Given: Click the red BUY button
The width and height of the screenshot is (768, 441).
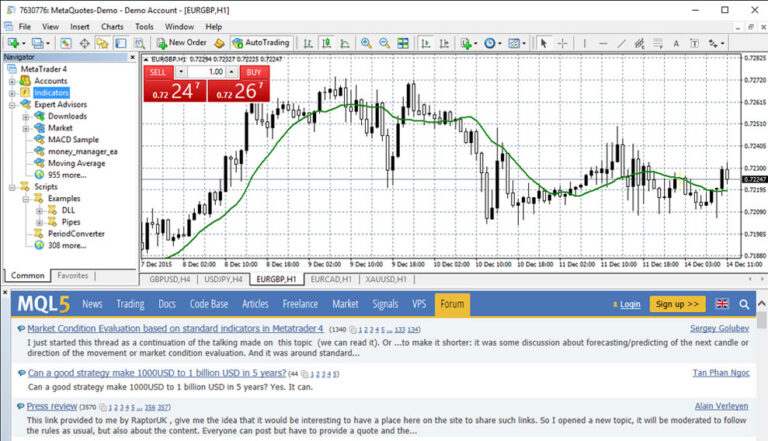Looking at the screenshot, I should (254, 73).
